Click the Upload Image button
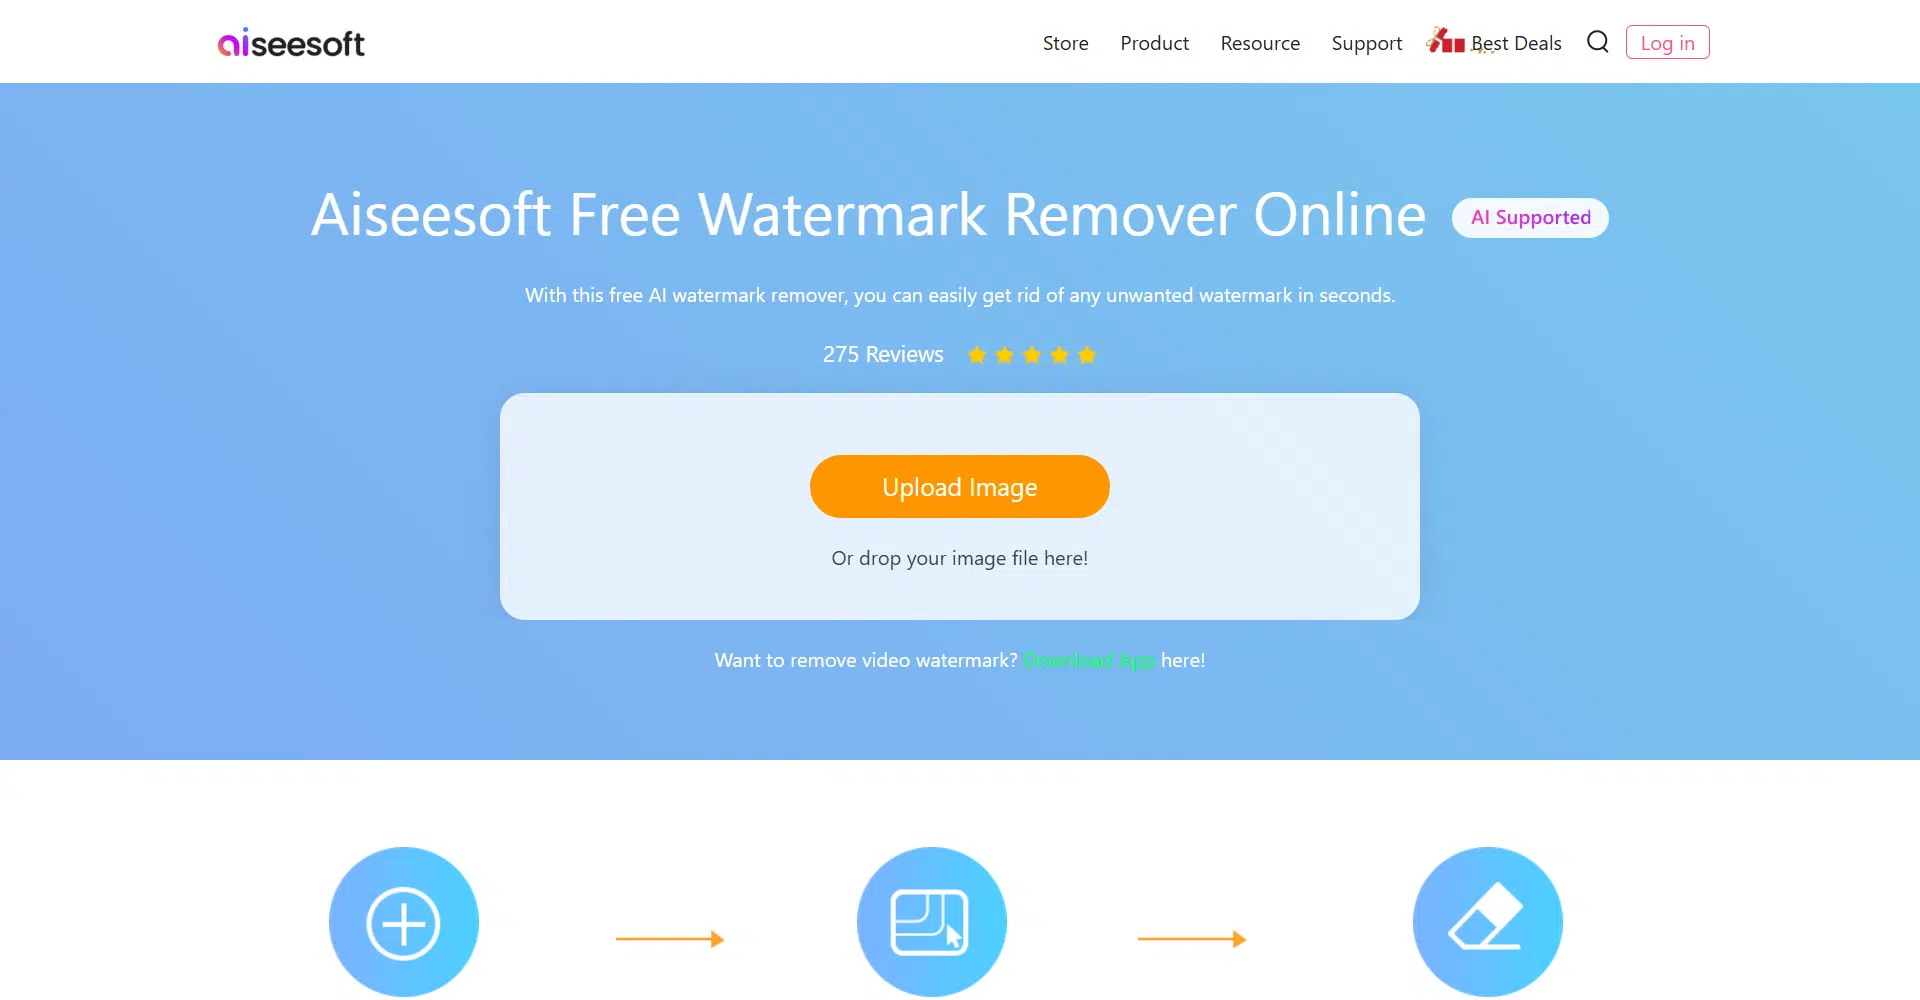 click(x=960, y=487)
